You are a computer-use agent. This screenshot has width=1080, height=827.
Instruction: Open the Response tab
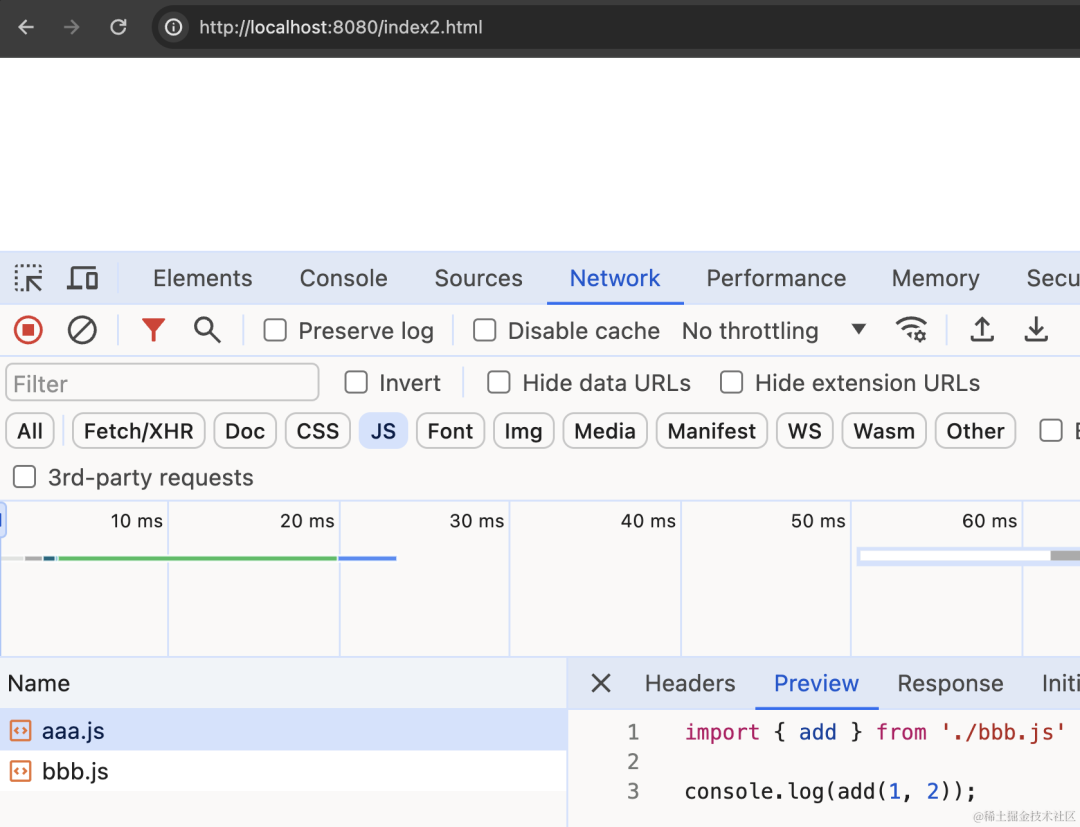[950, 683]
